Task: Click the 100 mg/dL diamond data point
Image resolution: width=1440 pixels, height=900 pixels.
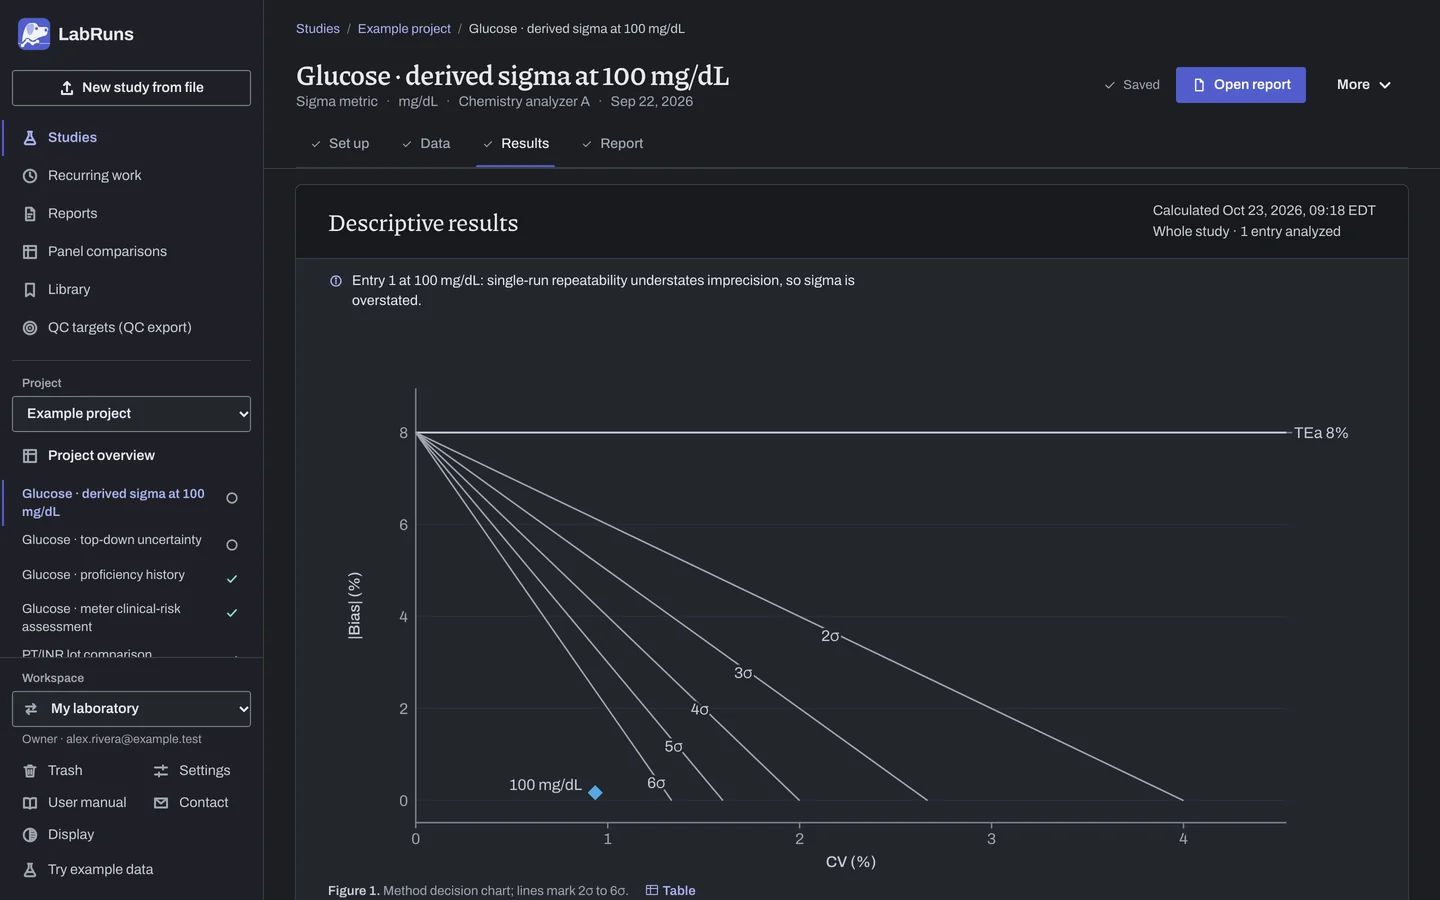Action: [595, 792]
